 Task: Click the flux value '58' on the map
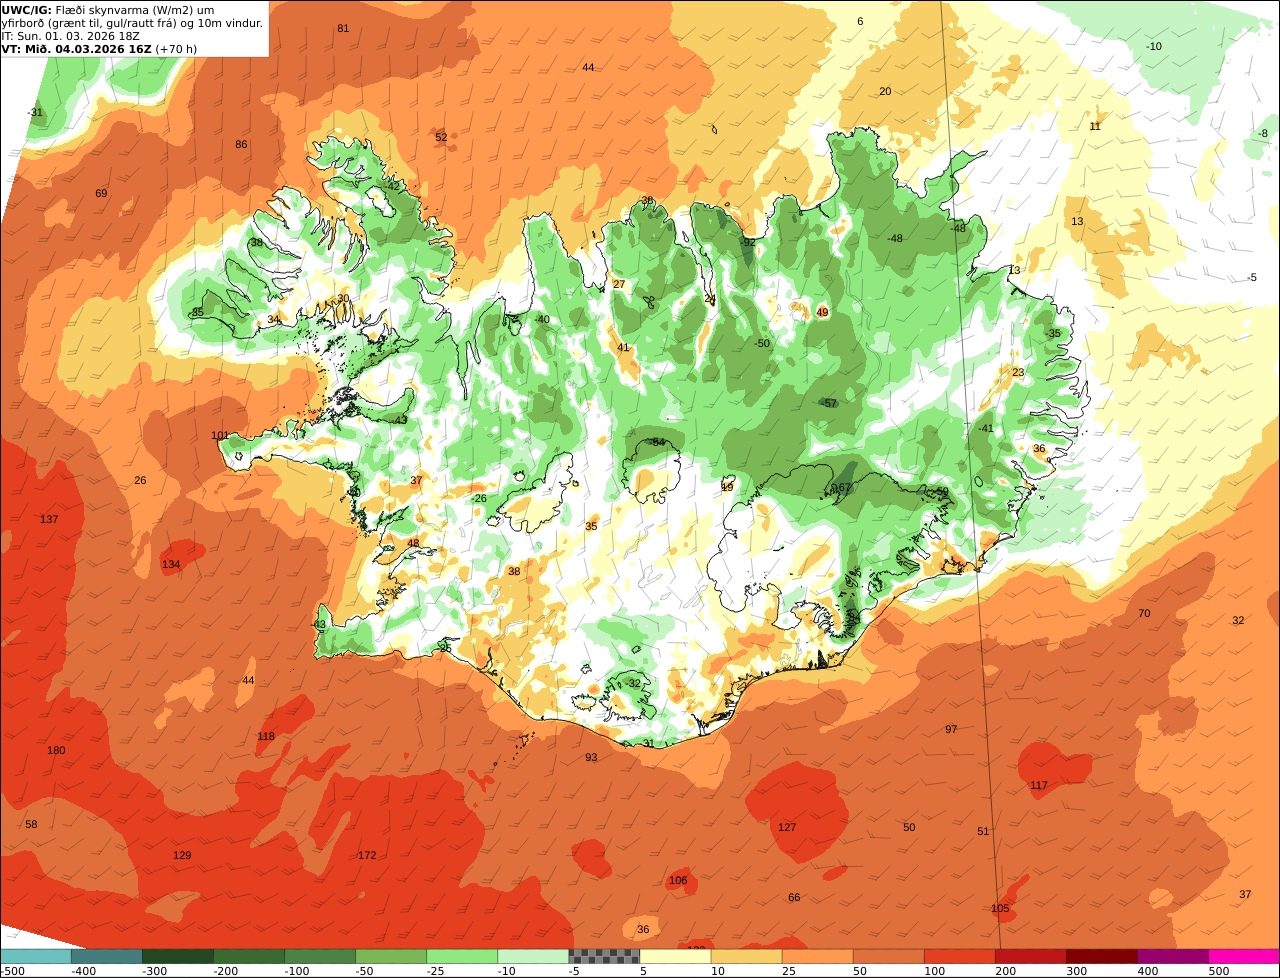[x=31, y=824]
